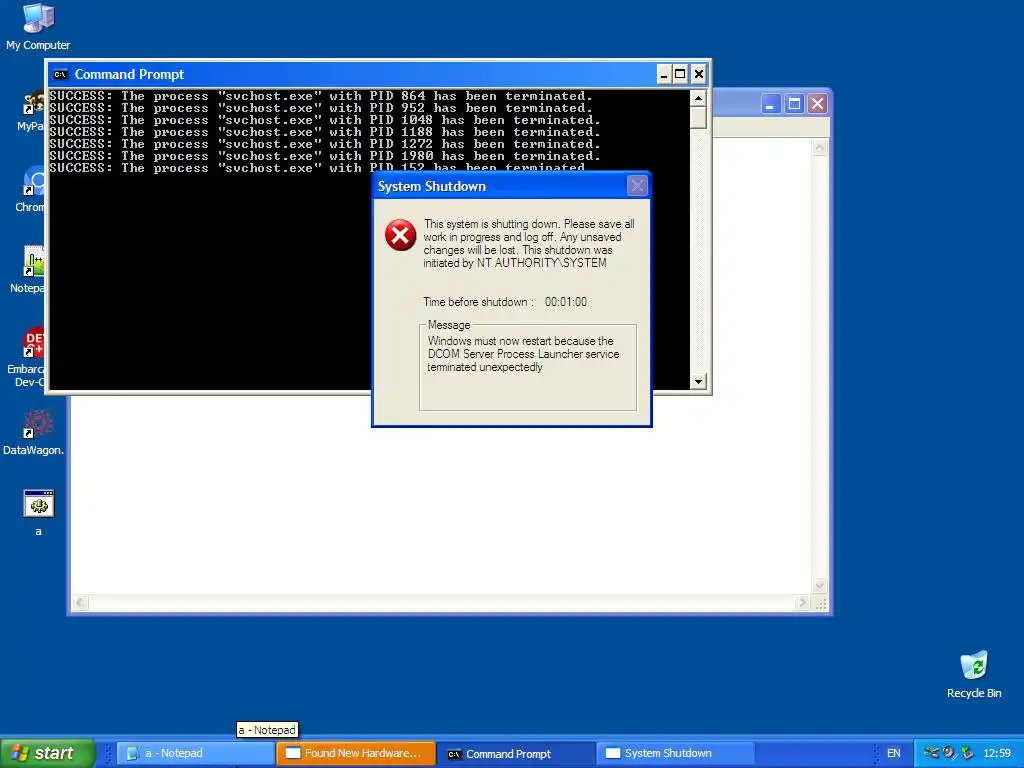Click the Command Prompt scrollbar thumb
Viewport: 1024px width, 768px height.
698,118
